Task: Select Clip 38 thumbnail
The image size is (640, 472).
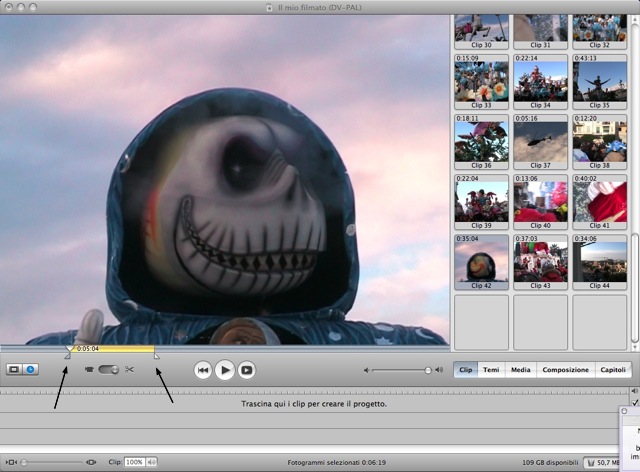Action: point(600,142)
